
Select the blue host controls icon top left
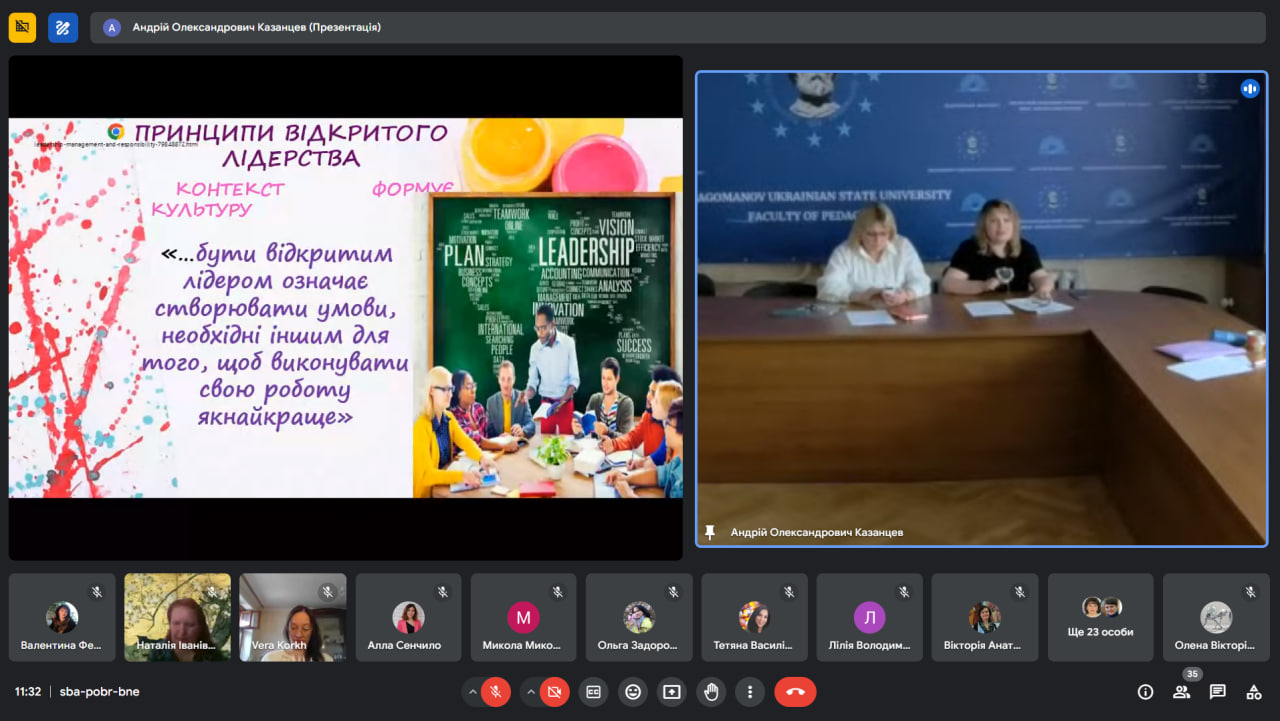(x=62, y=27)
